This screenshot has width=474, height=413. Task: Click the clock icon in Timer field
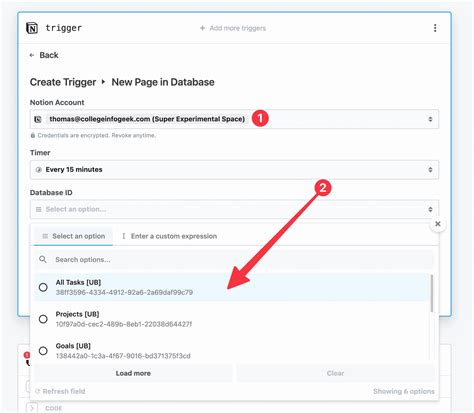coord(39,169)
